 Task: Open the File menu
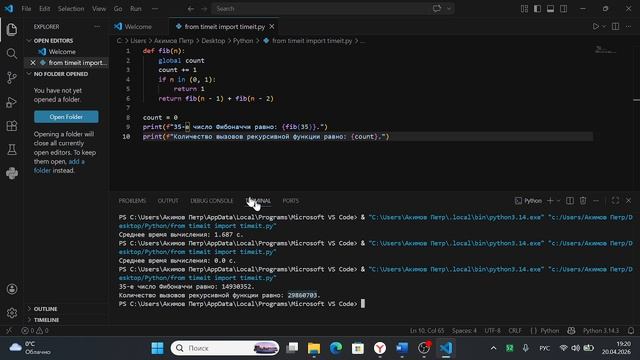pyautogui.click(x=26, y=9)
